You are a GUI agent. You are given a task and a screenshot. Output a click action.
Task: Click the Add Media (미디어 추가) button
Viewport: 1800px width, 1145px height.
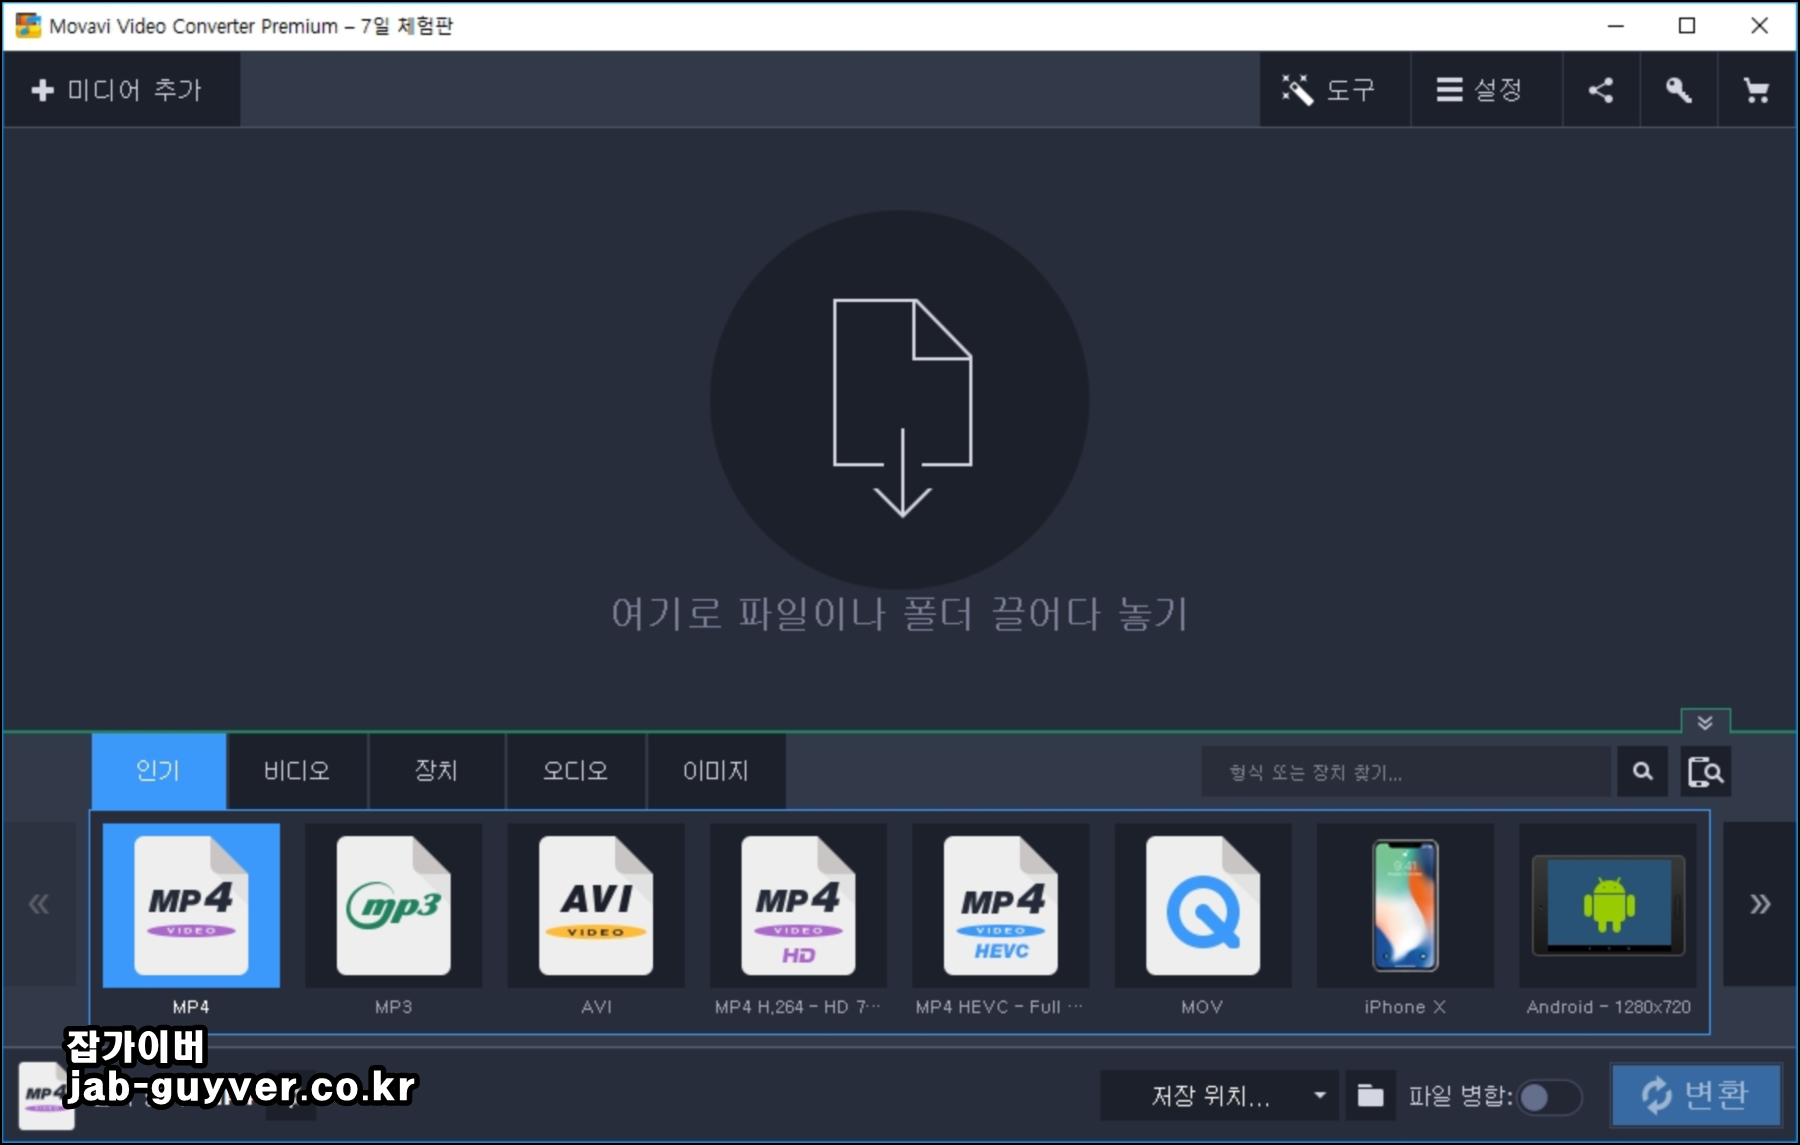[x=120, y=90]
